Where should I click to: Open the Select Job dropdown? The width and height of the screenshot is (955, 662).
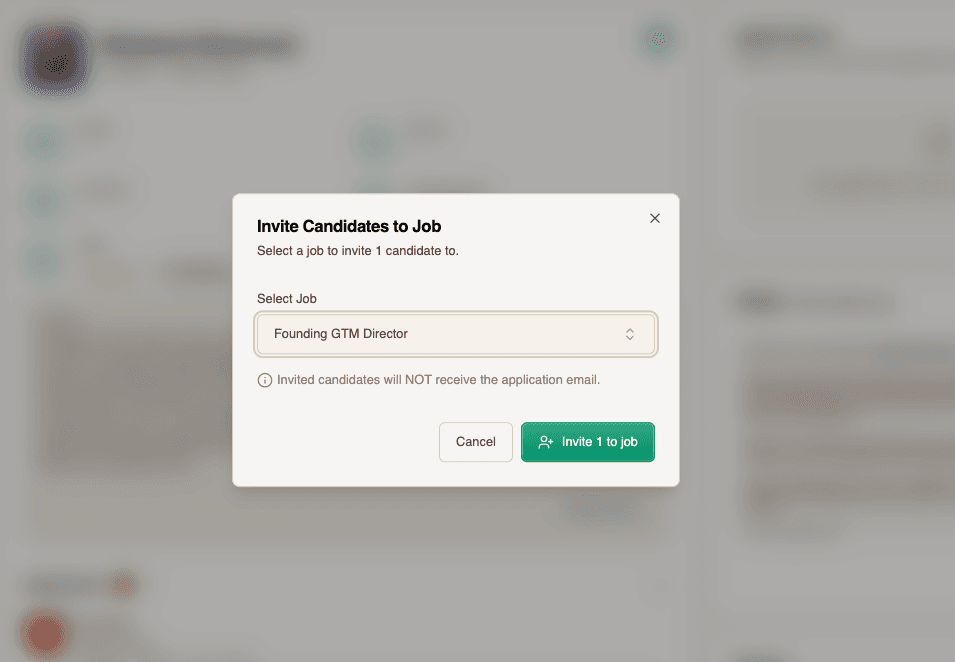click(x=456, y=334)
